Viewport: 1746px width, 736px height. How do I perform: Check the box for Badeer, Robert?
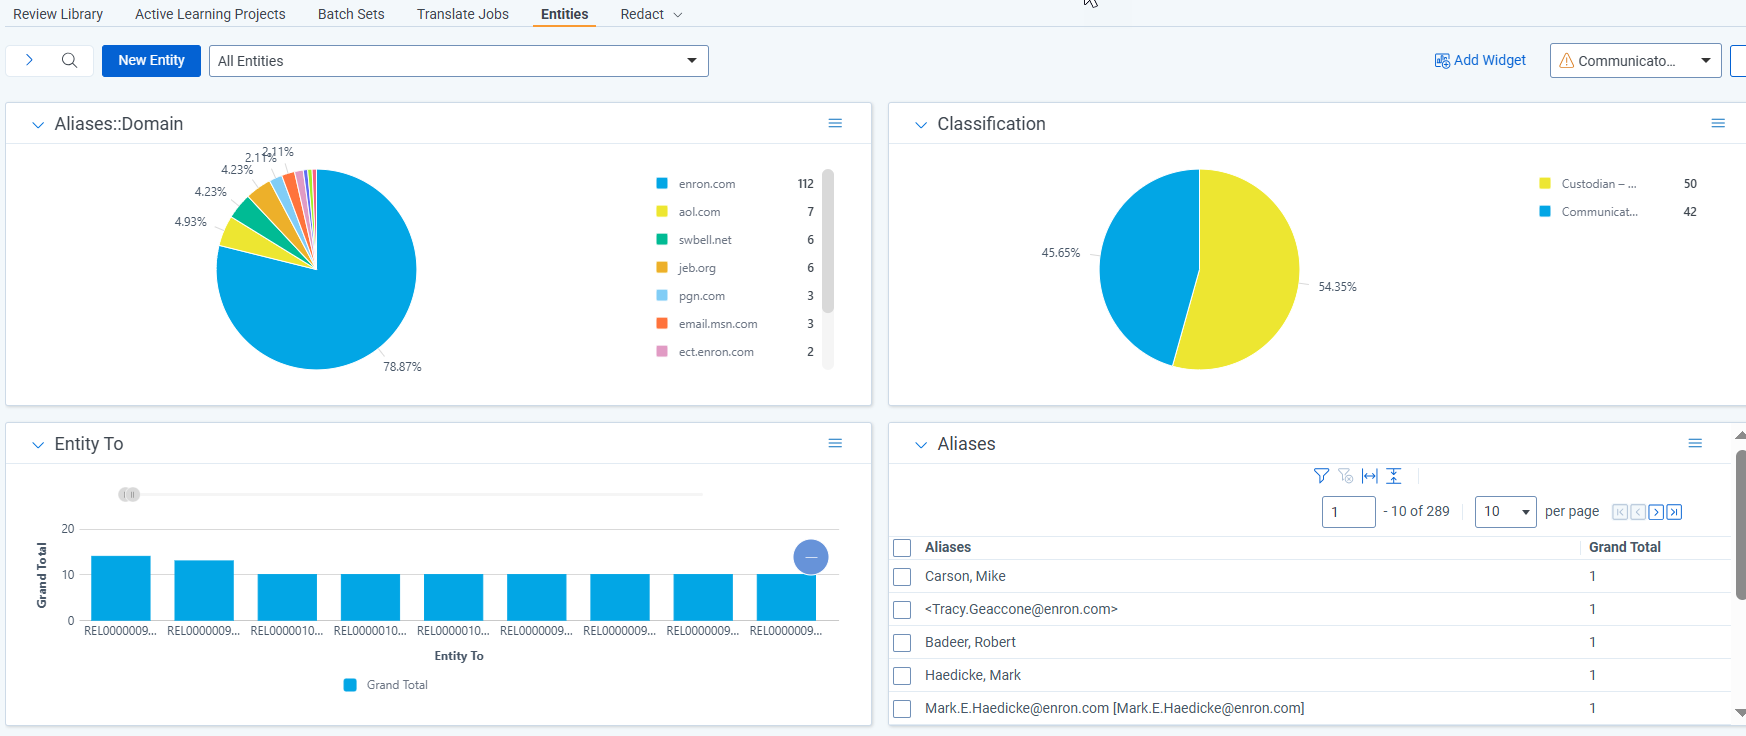coord(902,643)
